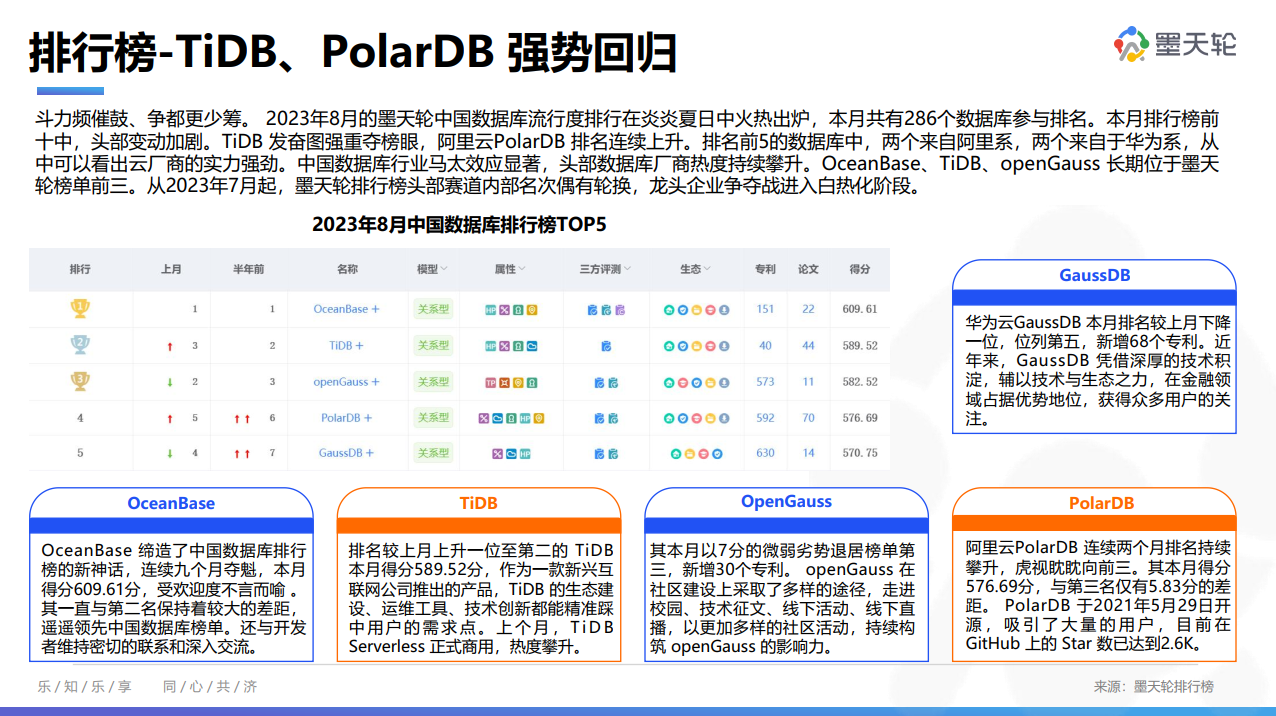Click the orange shield attribute icon in OceanBase row
1276x716 pixels.
point(532,310)
